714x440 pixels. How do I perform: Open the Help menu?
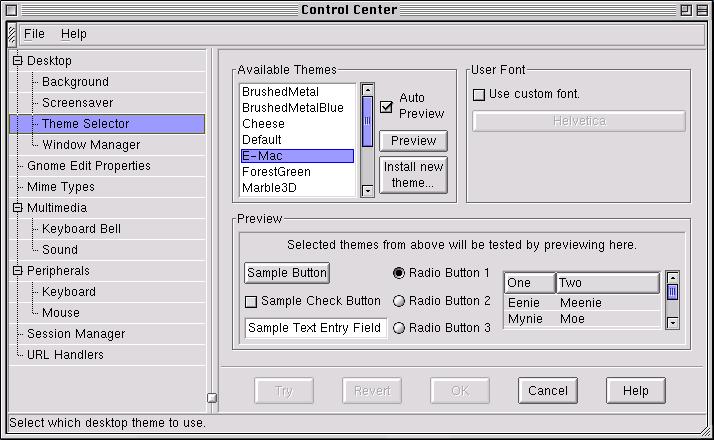[74, 34]
